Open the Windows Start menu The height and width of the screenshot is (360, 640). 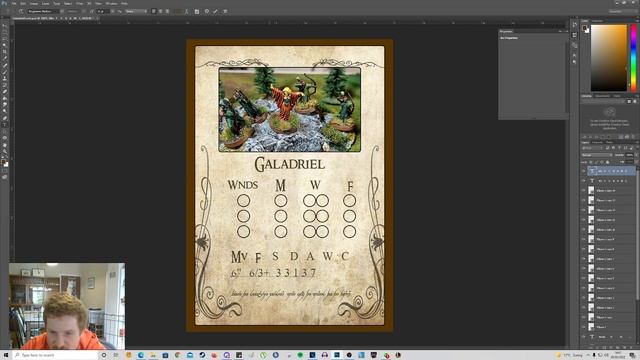click(x=5, y=355)
